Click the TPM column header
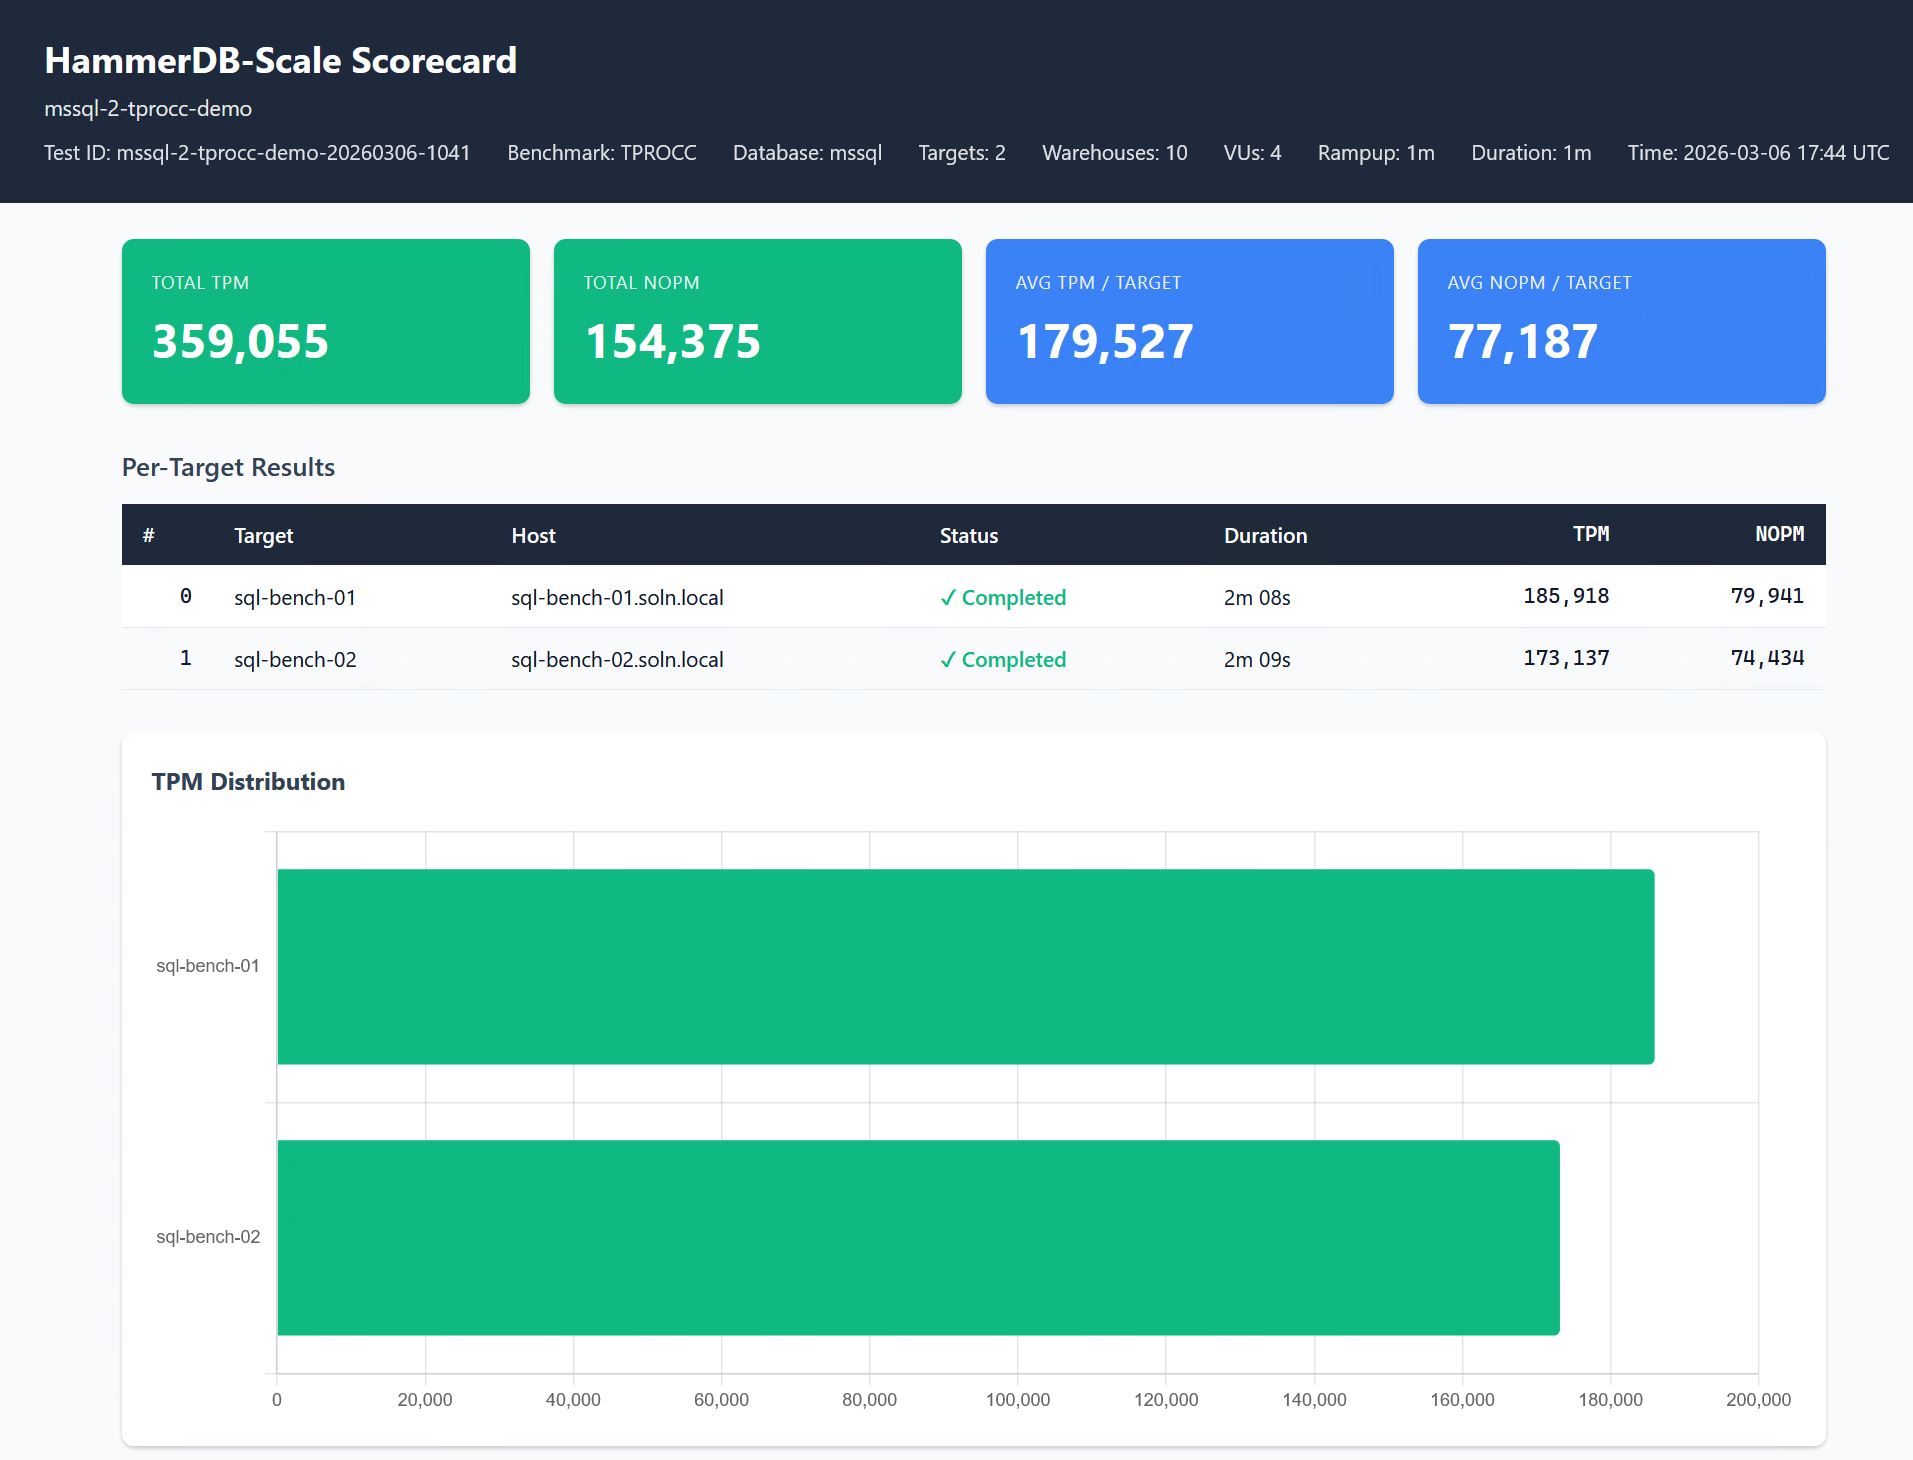 1590,534
